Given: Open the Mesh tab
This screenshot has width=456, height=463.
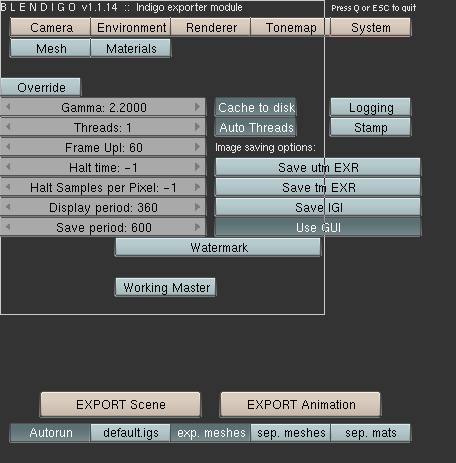Looking at the screenshot, I should click(51, 49).
